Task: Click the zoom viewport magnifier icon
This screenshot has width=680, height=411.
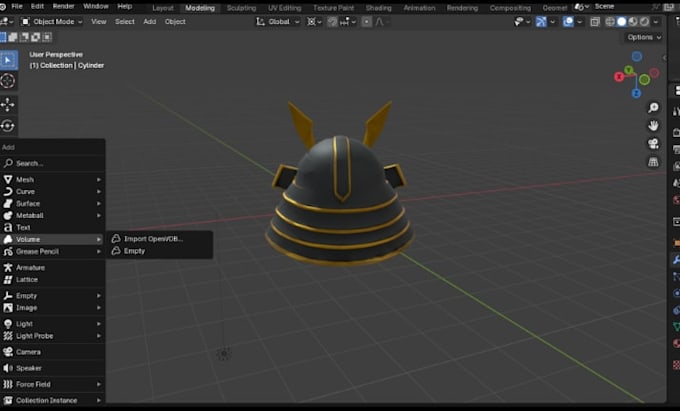Action: point(653,108)
